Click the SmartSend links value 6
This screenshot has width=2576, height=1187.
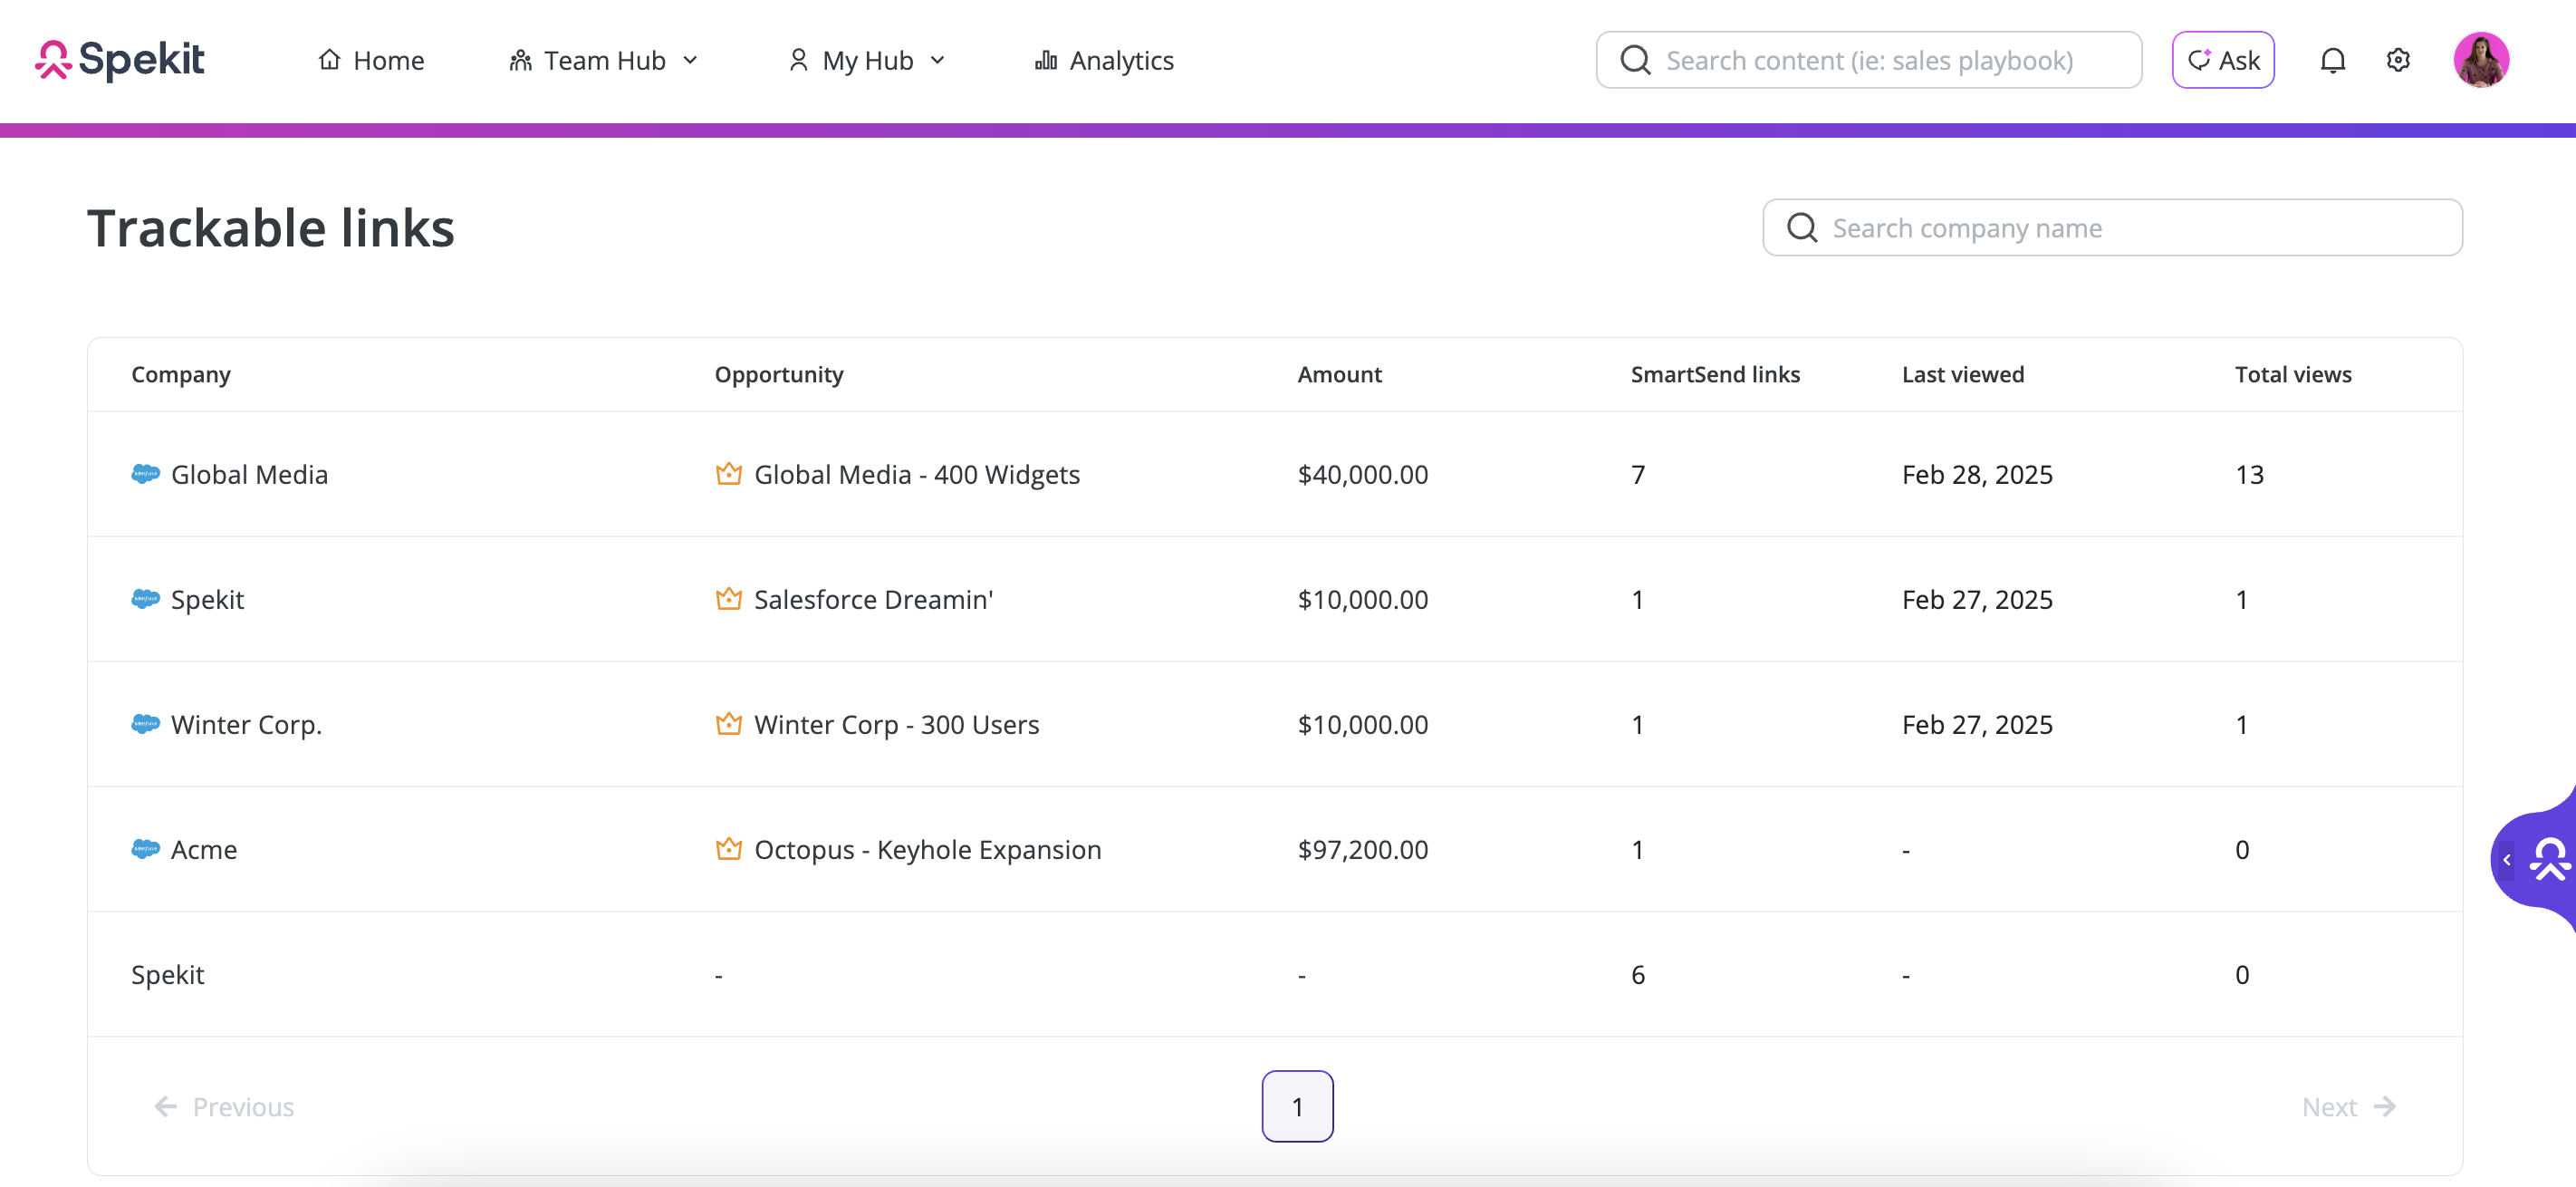[1637, 975]
